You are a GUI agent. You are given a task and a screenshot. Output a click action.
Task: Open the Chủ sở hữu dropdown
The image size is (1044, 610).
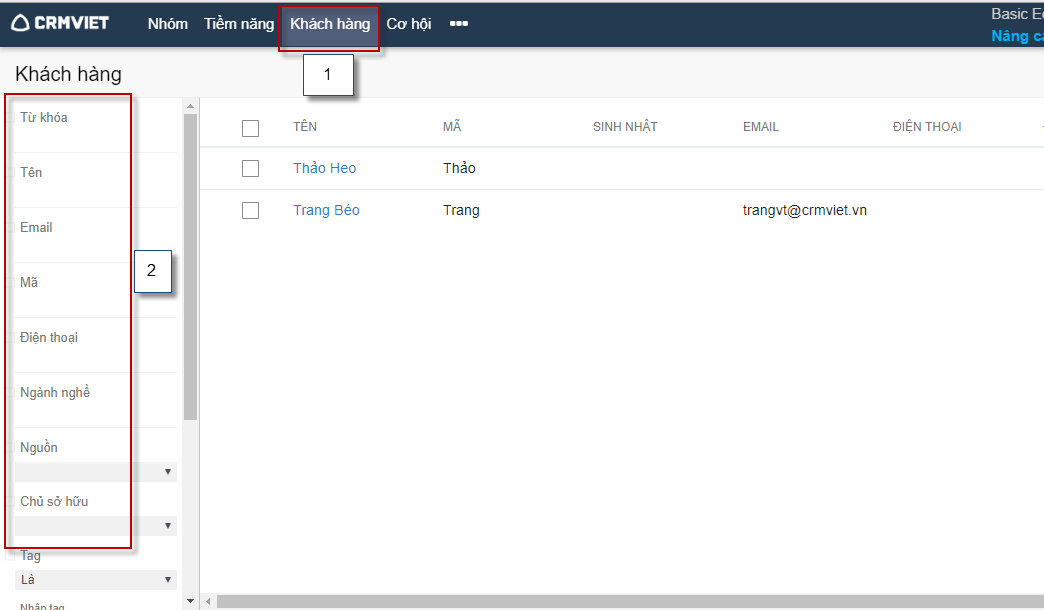point(96,526)
